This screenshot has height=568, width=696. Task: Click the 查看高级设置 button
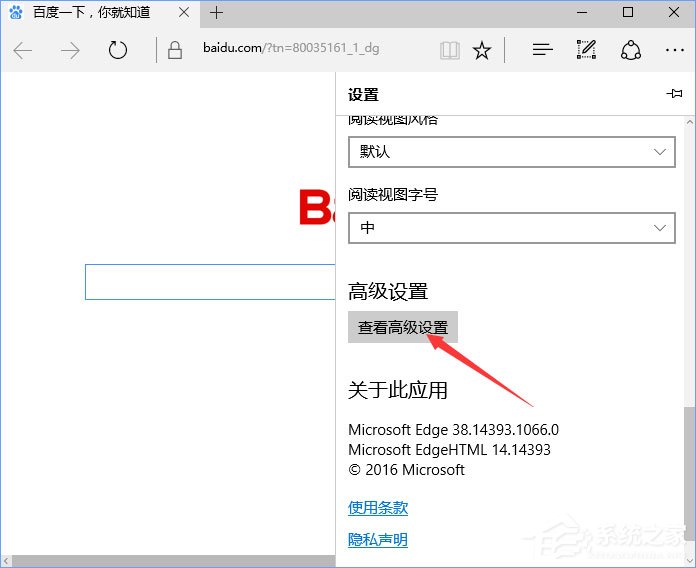(x=403, y=327)
